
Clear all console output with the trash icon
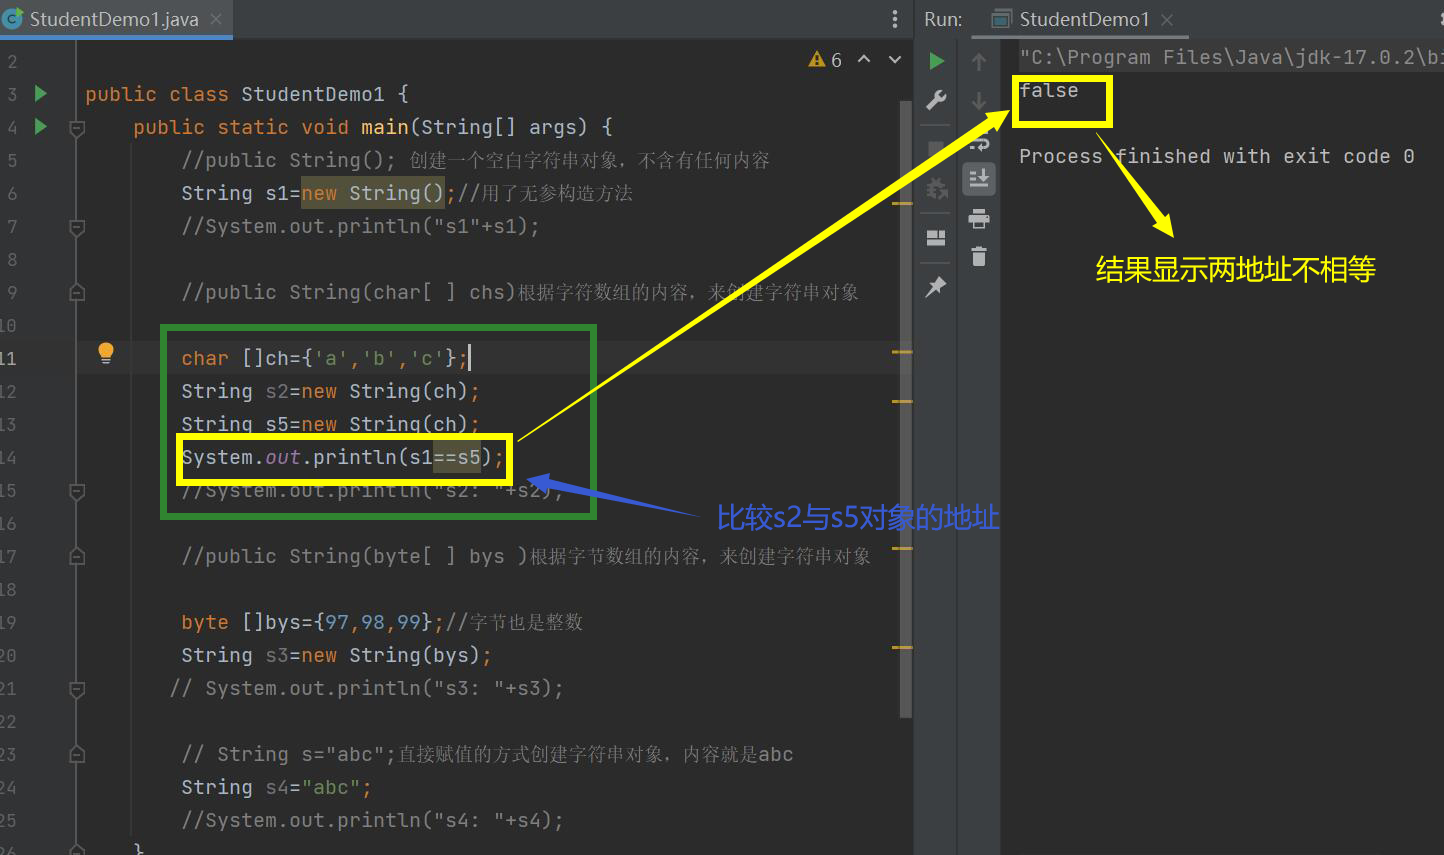point(979,256)
